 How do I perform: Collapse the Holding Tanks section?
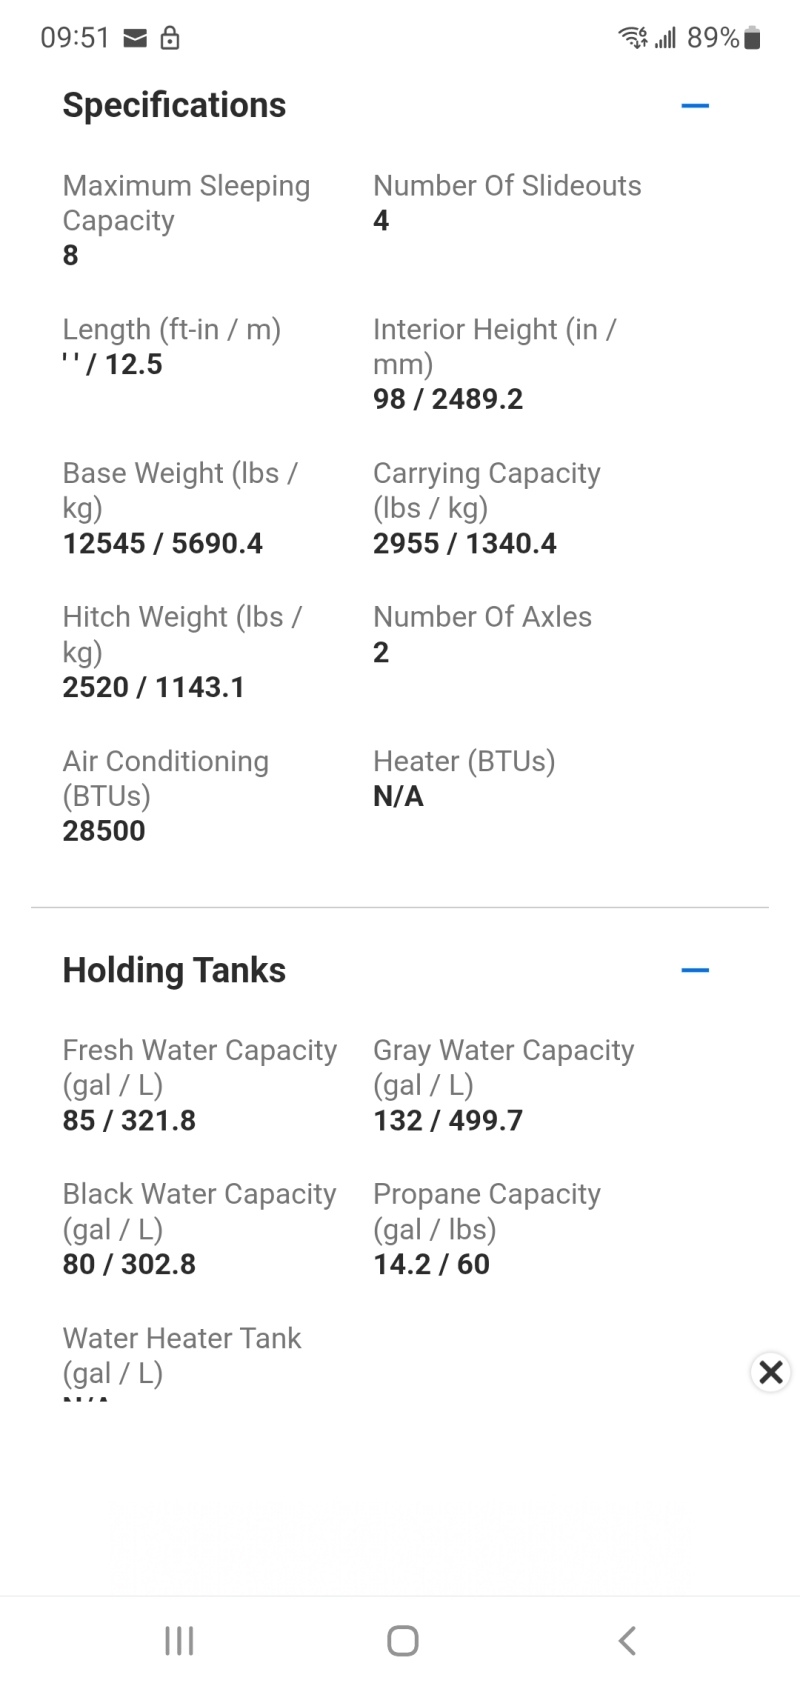[694, 970]
